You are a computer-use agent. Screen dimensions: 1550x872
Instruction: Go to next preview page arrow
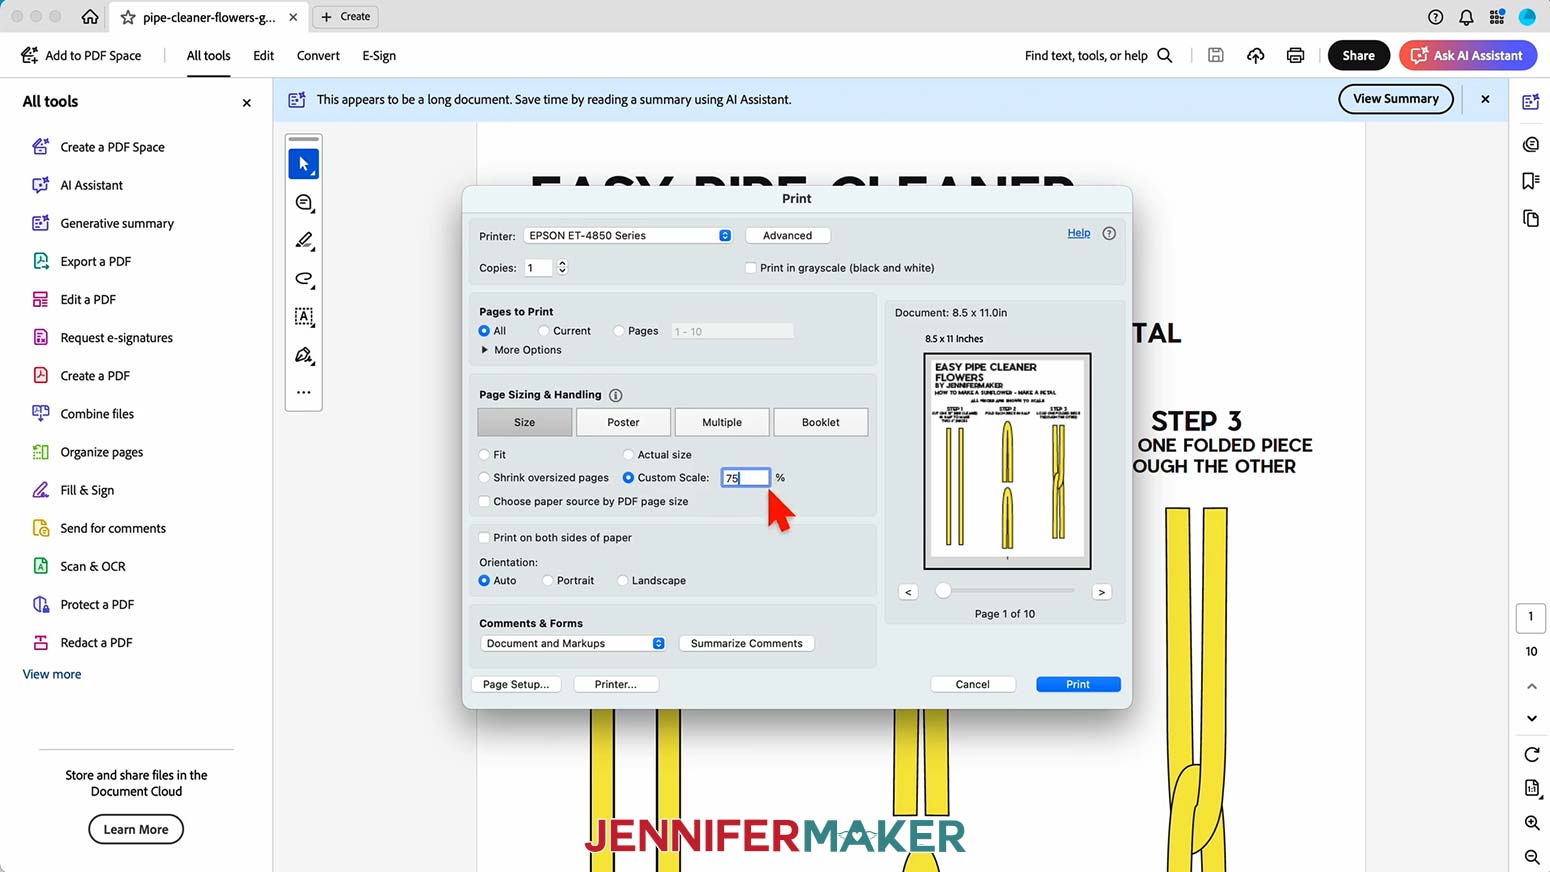(1101, 592)
